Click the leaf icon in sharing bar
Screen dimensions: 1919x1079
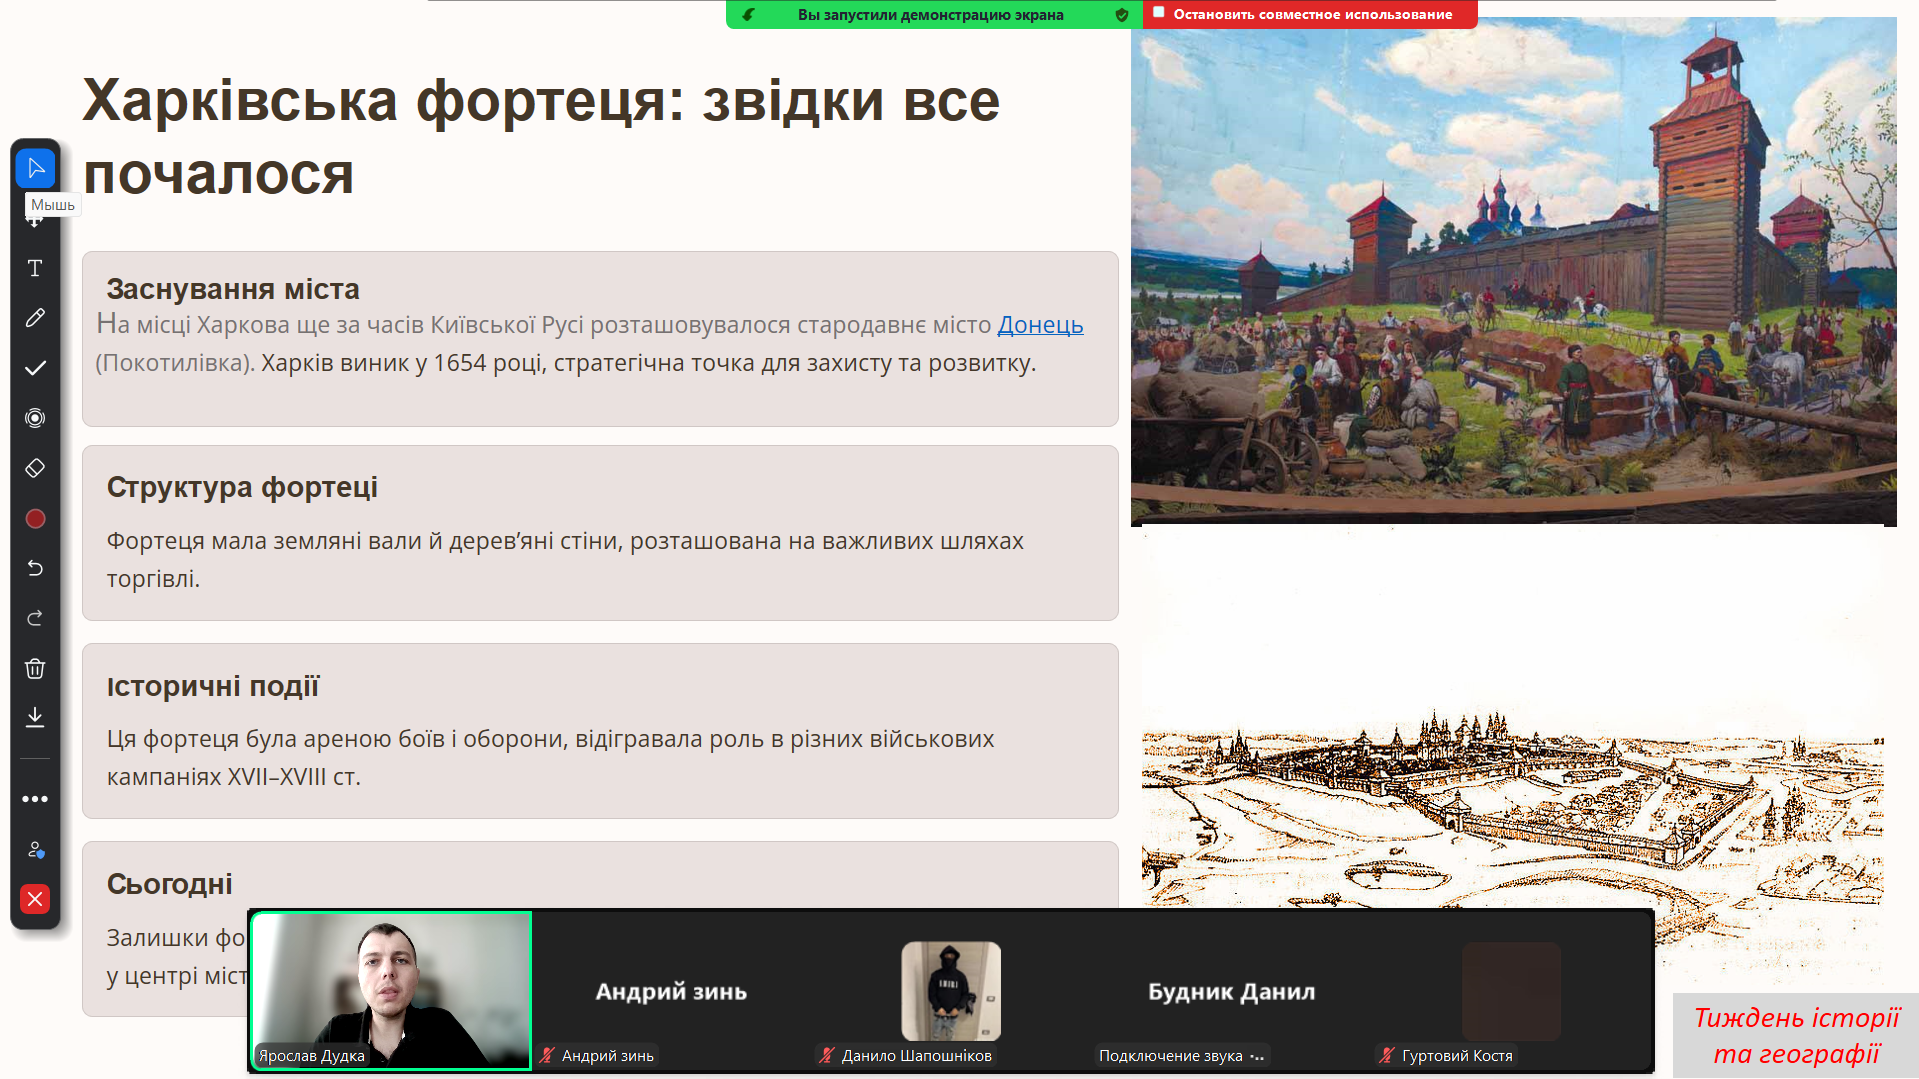pos(748,15)
